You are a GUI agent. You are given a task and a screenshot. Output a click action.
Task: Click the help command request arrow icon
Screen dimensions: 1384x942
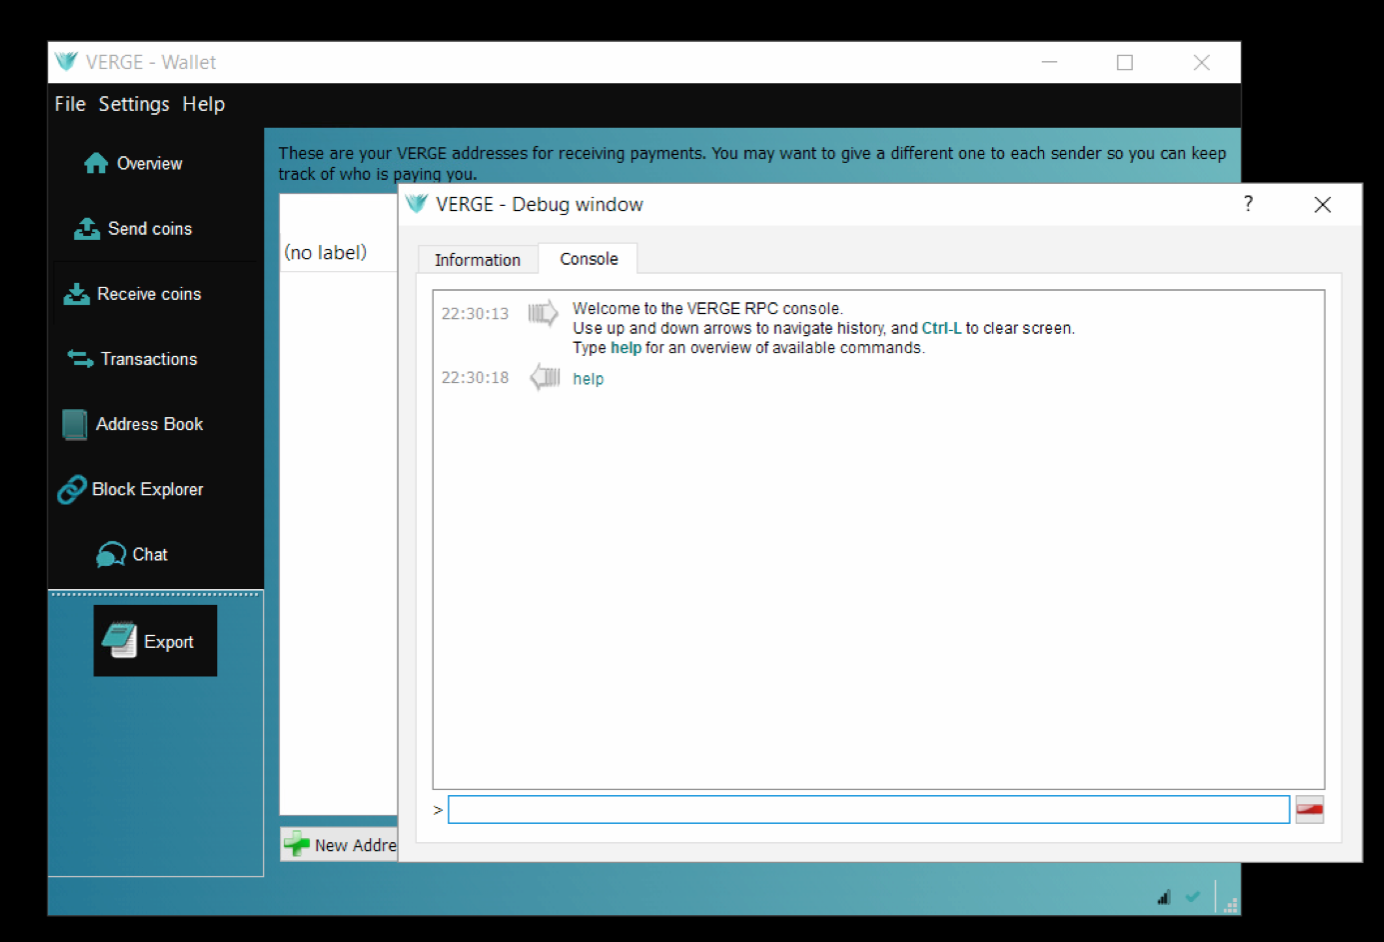tap(545, 377)
